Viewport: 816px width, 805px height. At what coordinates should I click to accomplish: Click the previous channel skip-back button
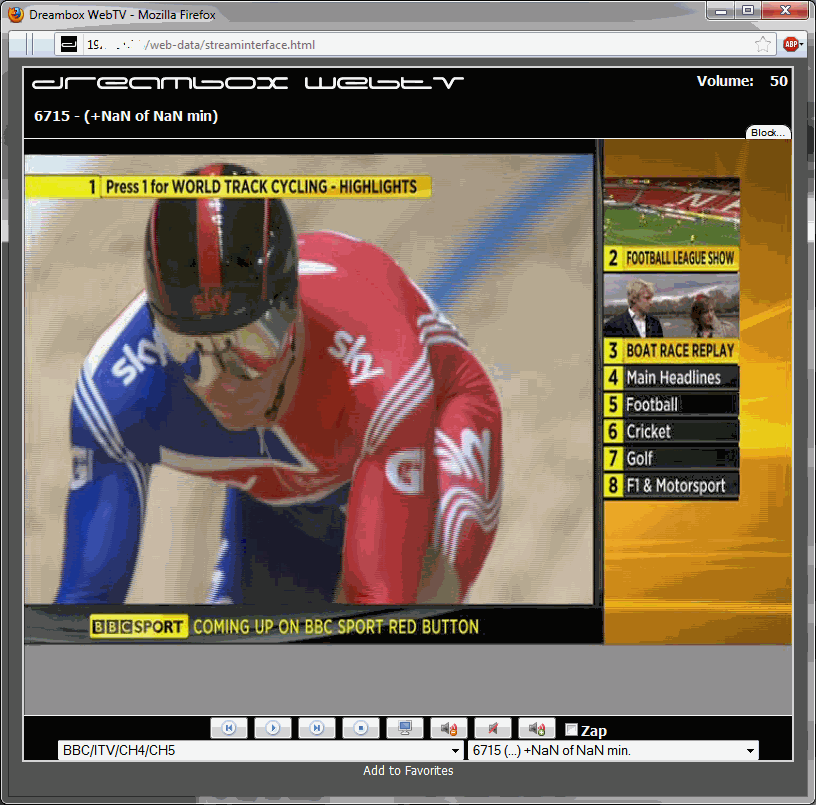tap(229, 727)
